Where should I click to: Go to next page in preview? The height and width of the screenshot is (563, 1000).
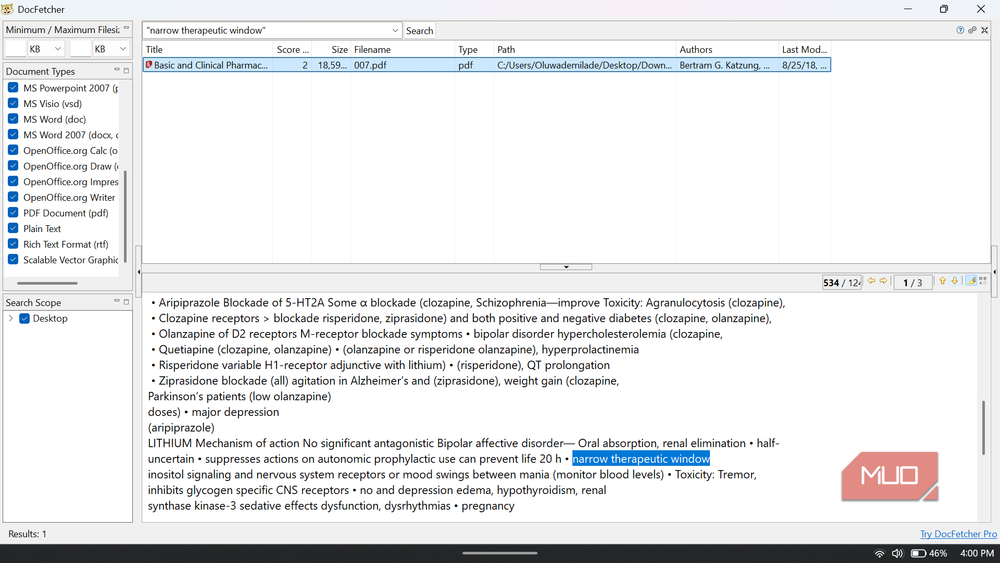[x=883, y=281]
